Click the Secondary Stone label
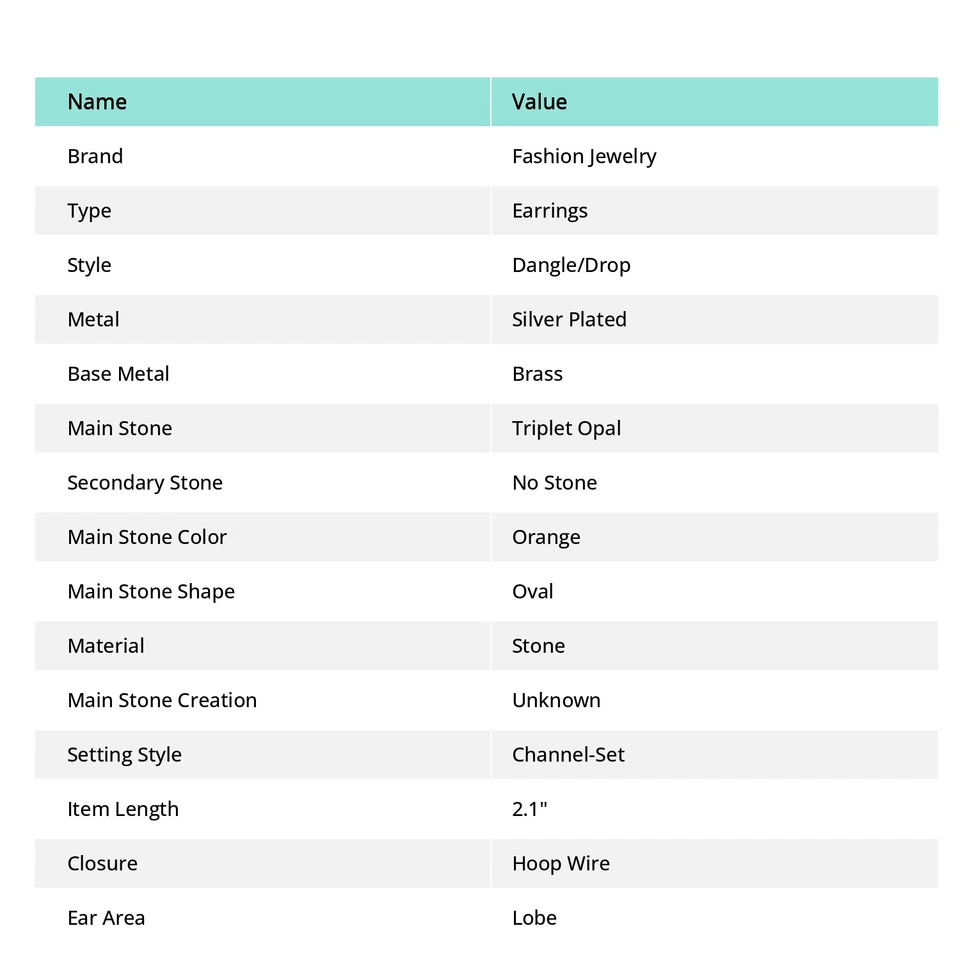Image resolution: width=960 pixels, height=960 pixels. [x=145, y=483]
